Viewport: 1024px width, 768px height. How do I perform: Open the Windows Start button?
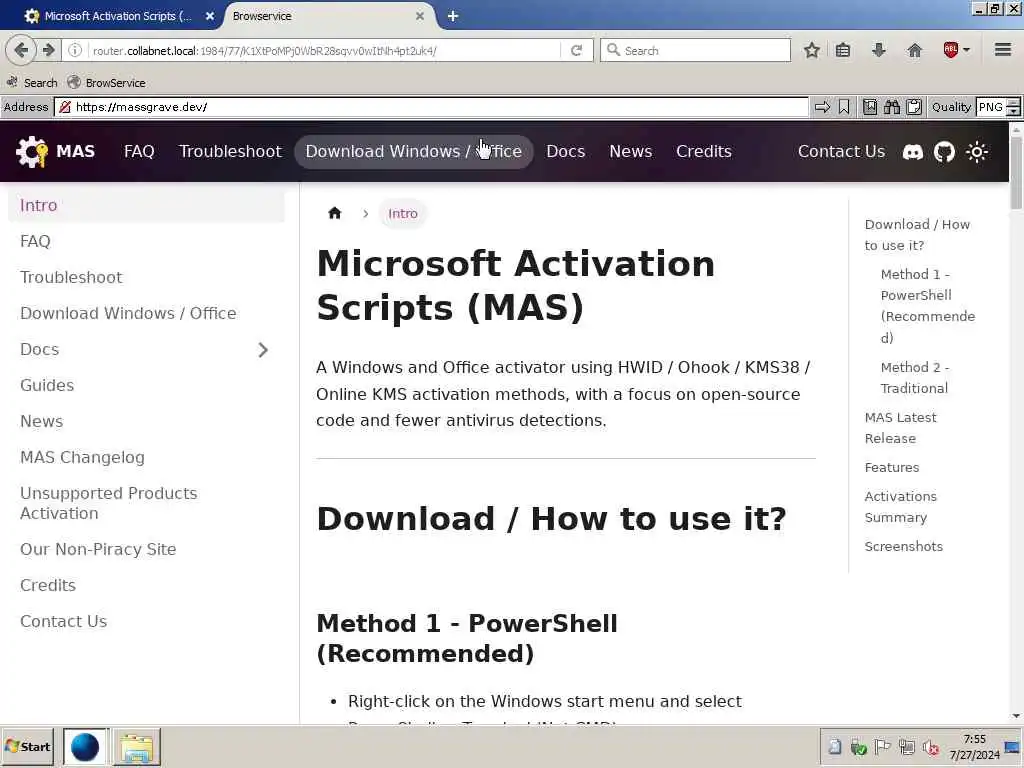click(27, 747)
